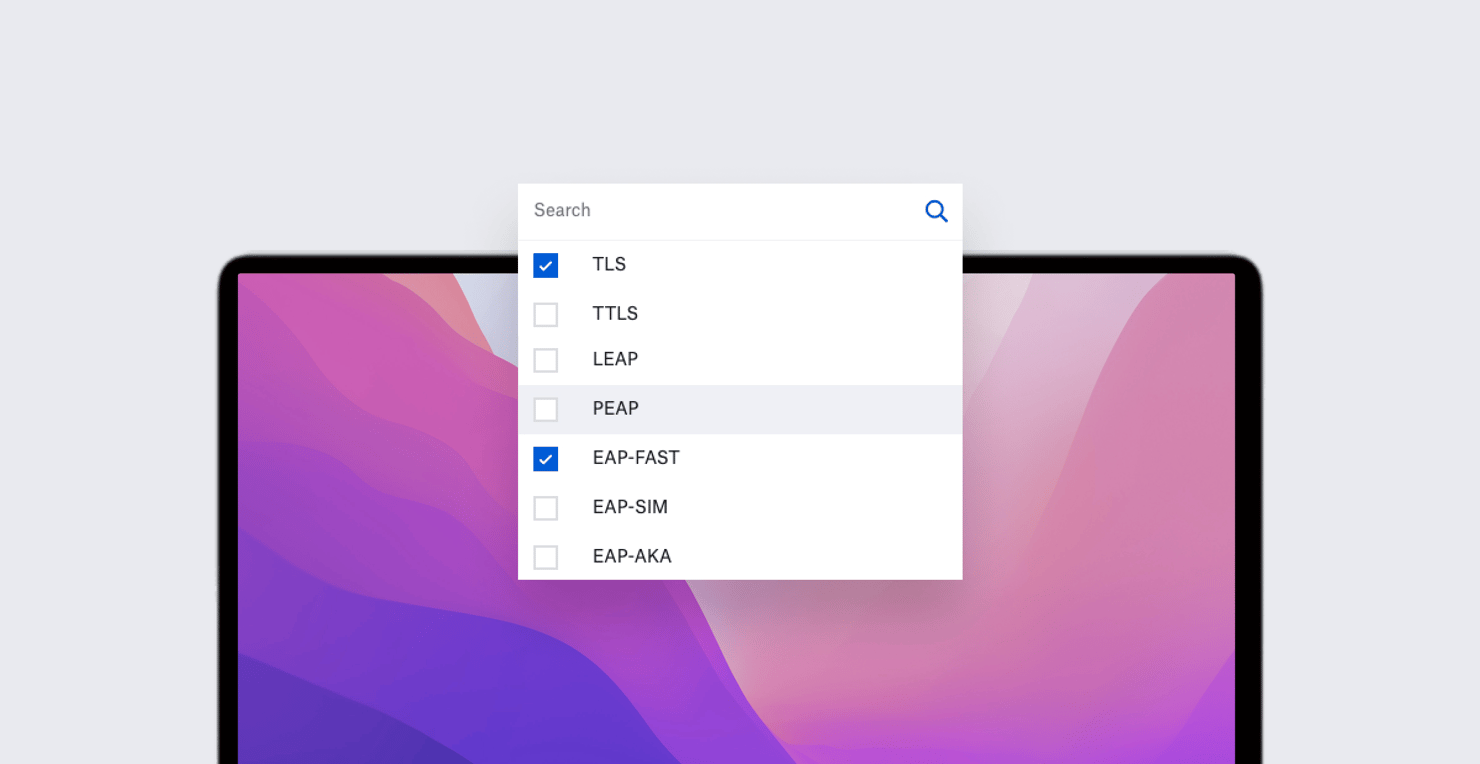Choose the TTLS label text
The width and height of the screenshot is (1480, 764).
pos(615,314)
